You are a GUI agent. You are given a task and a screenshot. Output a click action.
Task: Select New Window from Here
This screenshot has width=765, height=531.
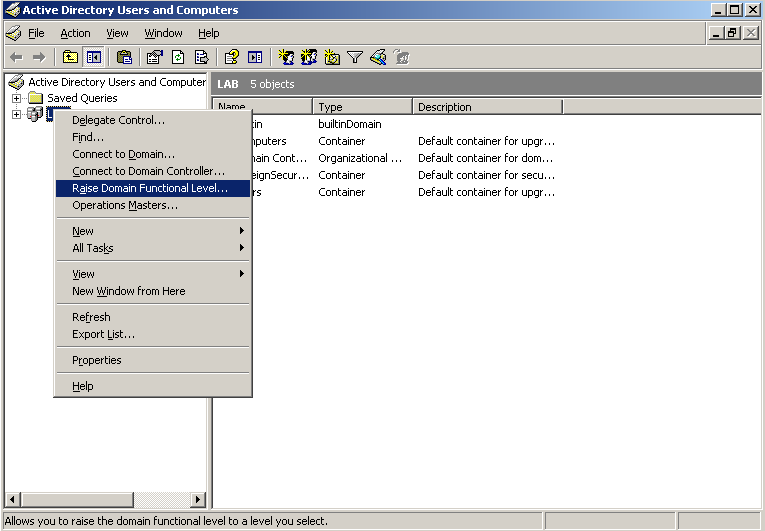pyautogui.click(x=153, y=291)
